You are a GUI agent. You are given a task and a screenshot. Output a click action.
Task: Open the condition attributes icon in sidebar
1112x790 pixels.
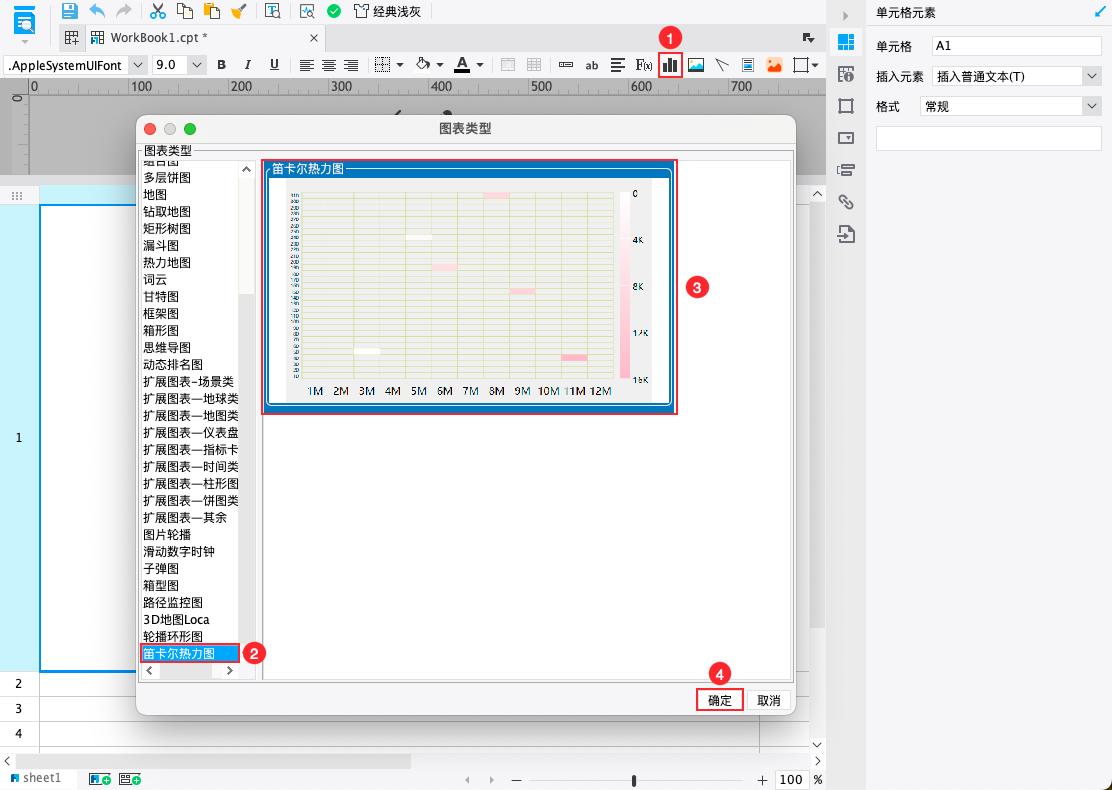coord(845,170)
